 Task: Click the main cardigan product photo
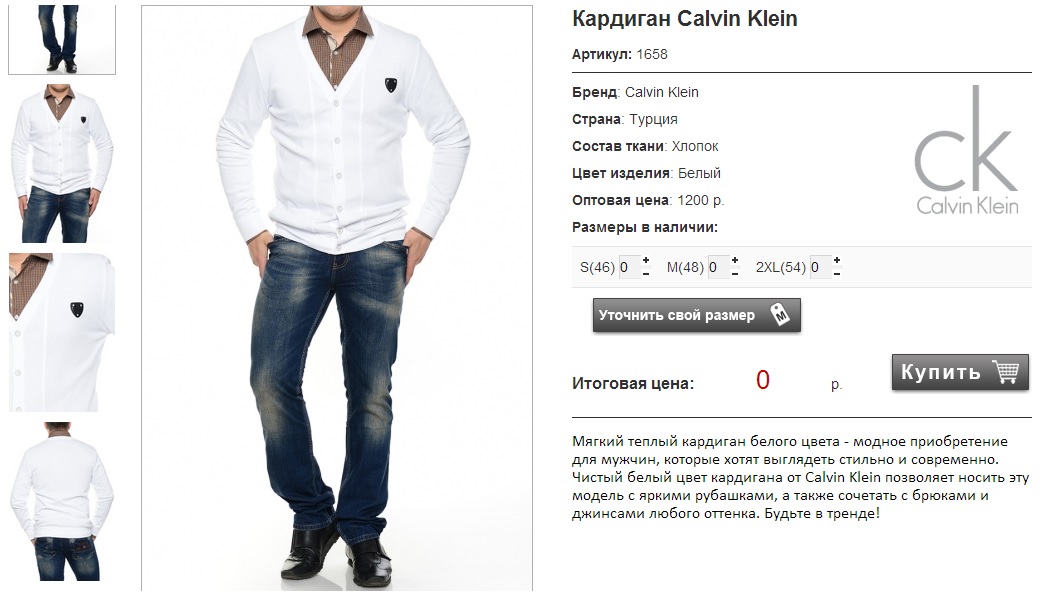tap(337, 298)
